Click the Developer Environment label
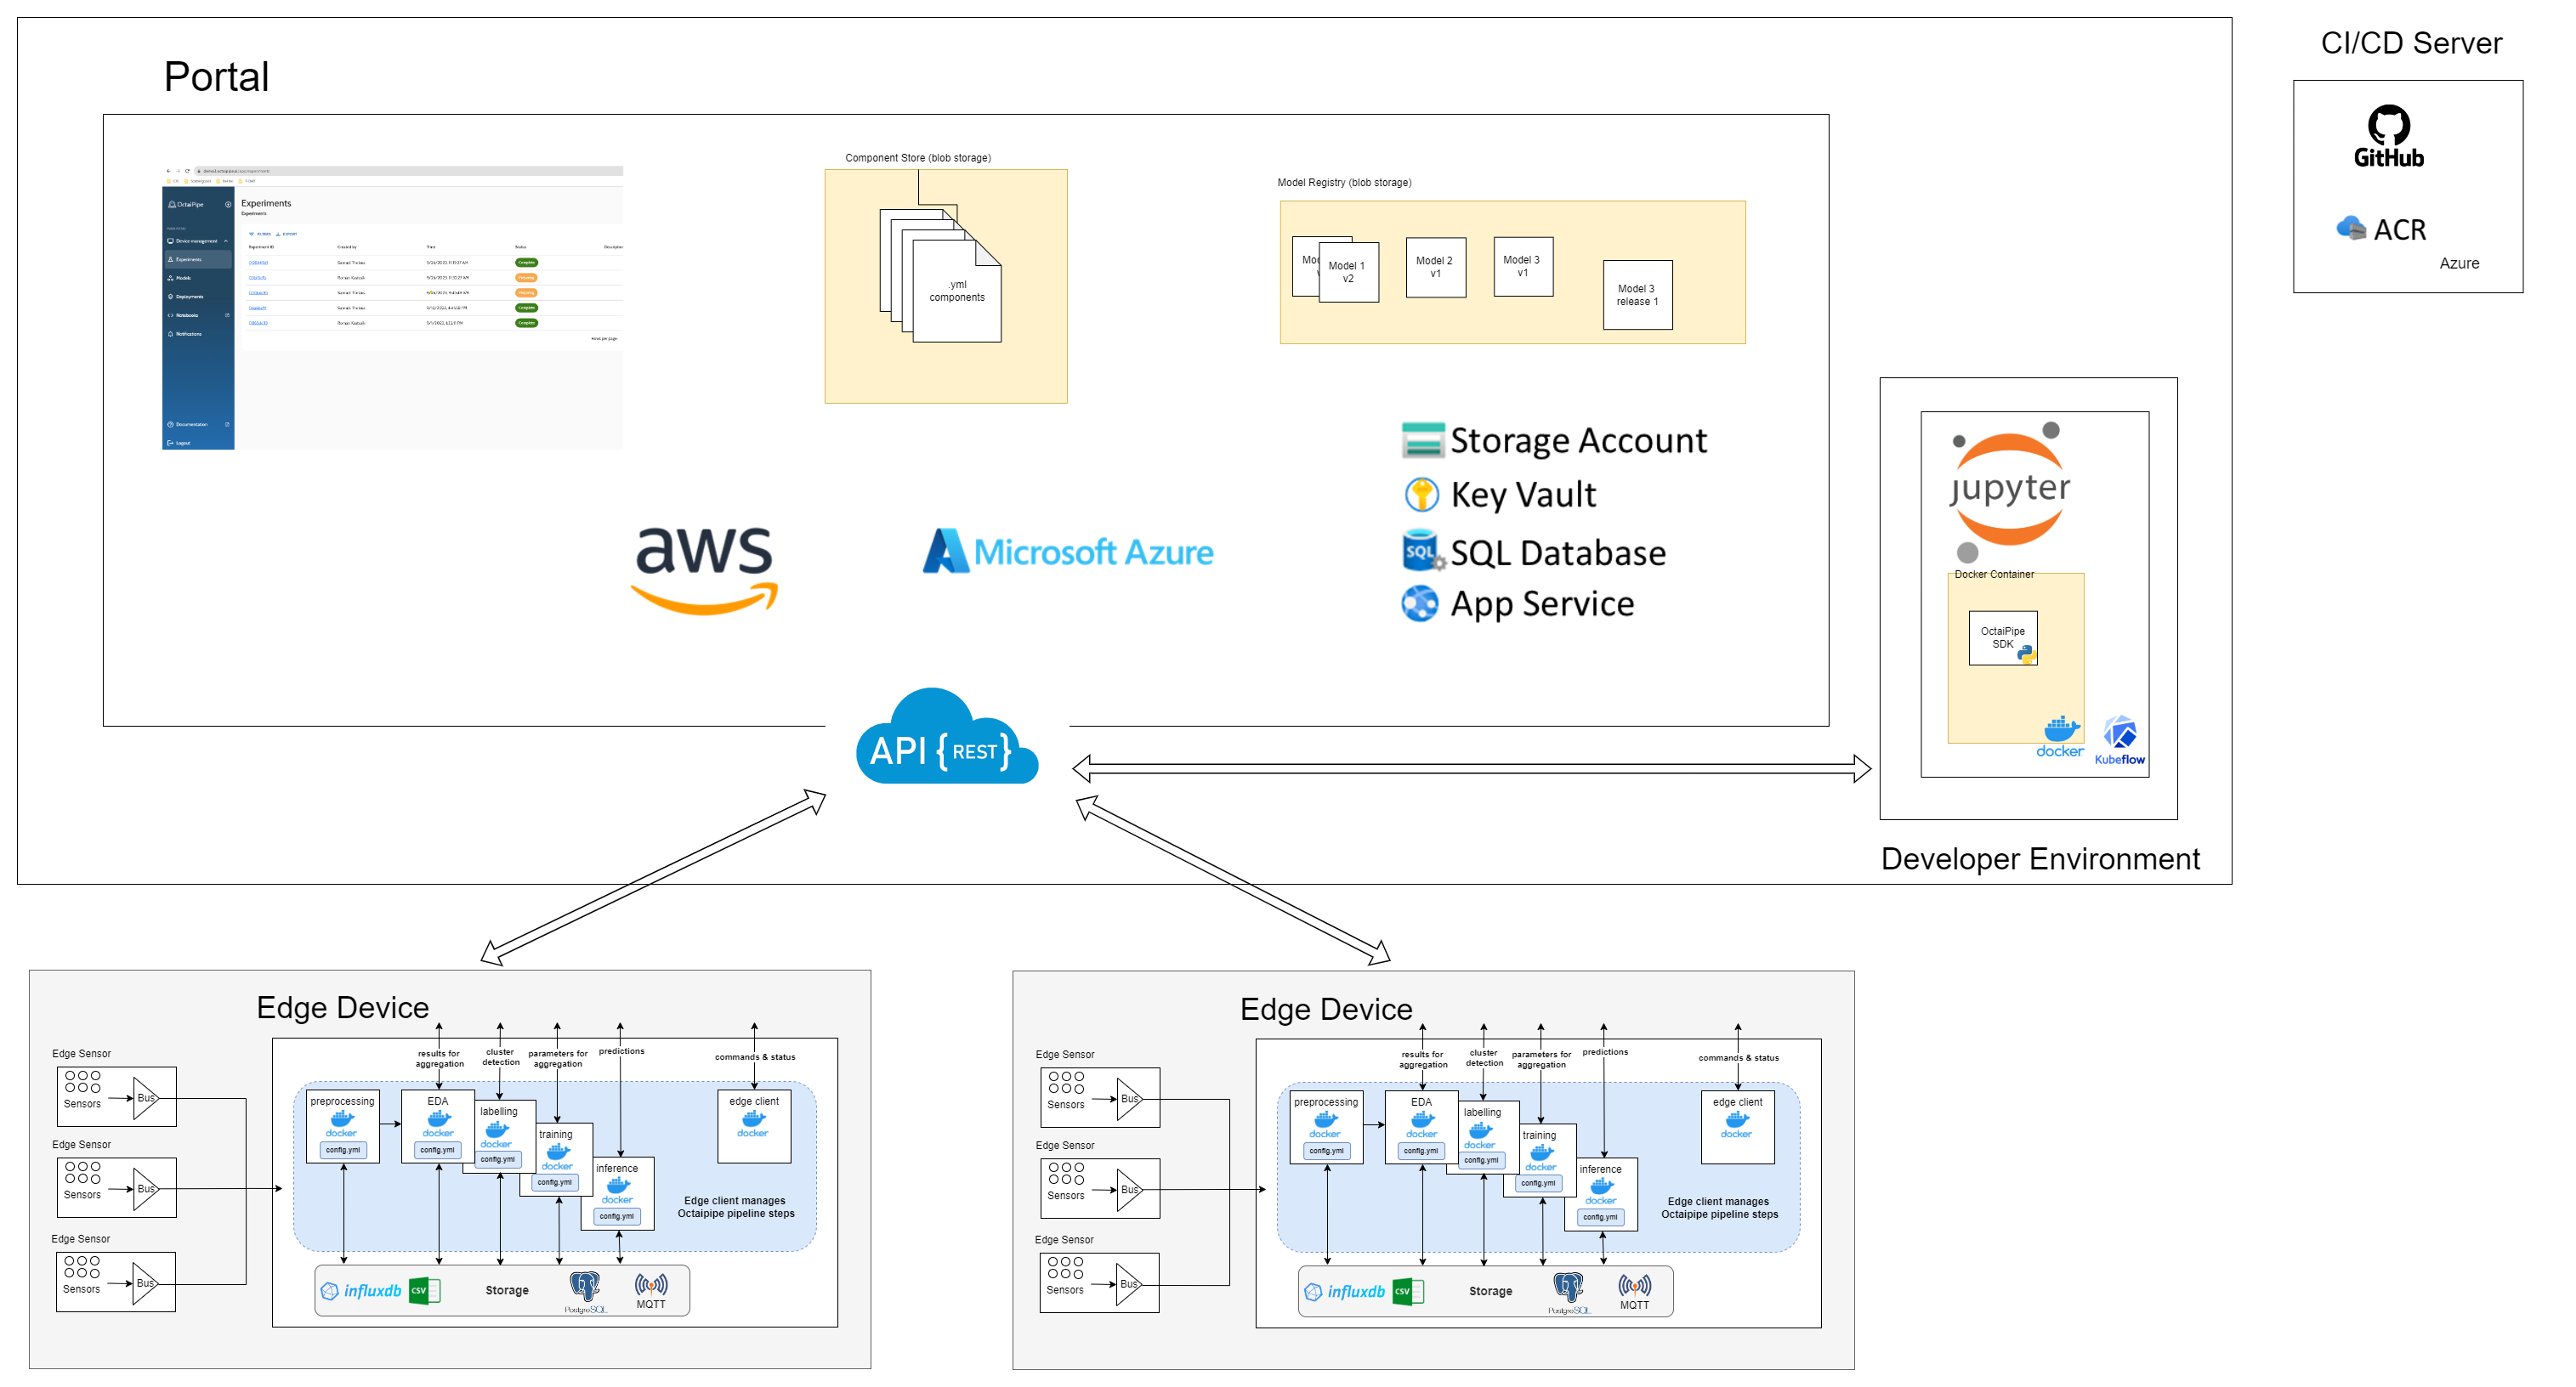Image resolution: width=2576 pixels, height=1387 pixels. coord(2040,859)
